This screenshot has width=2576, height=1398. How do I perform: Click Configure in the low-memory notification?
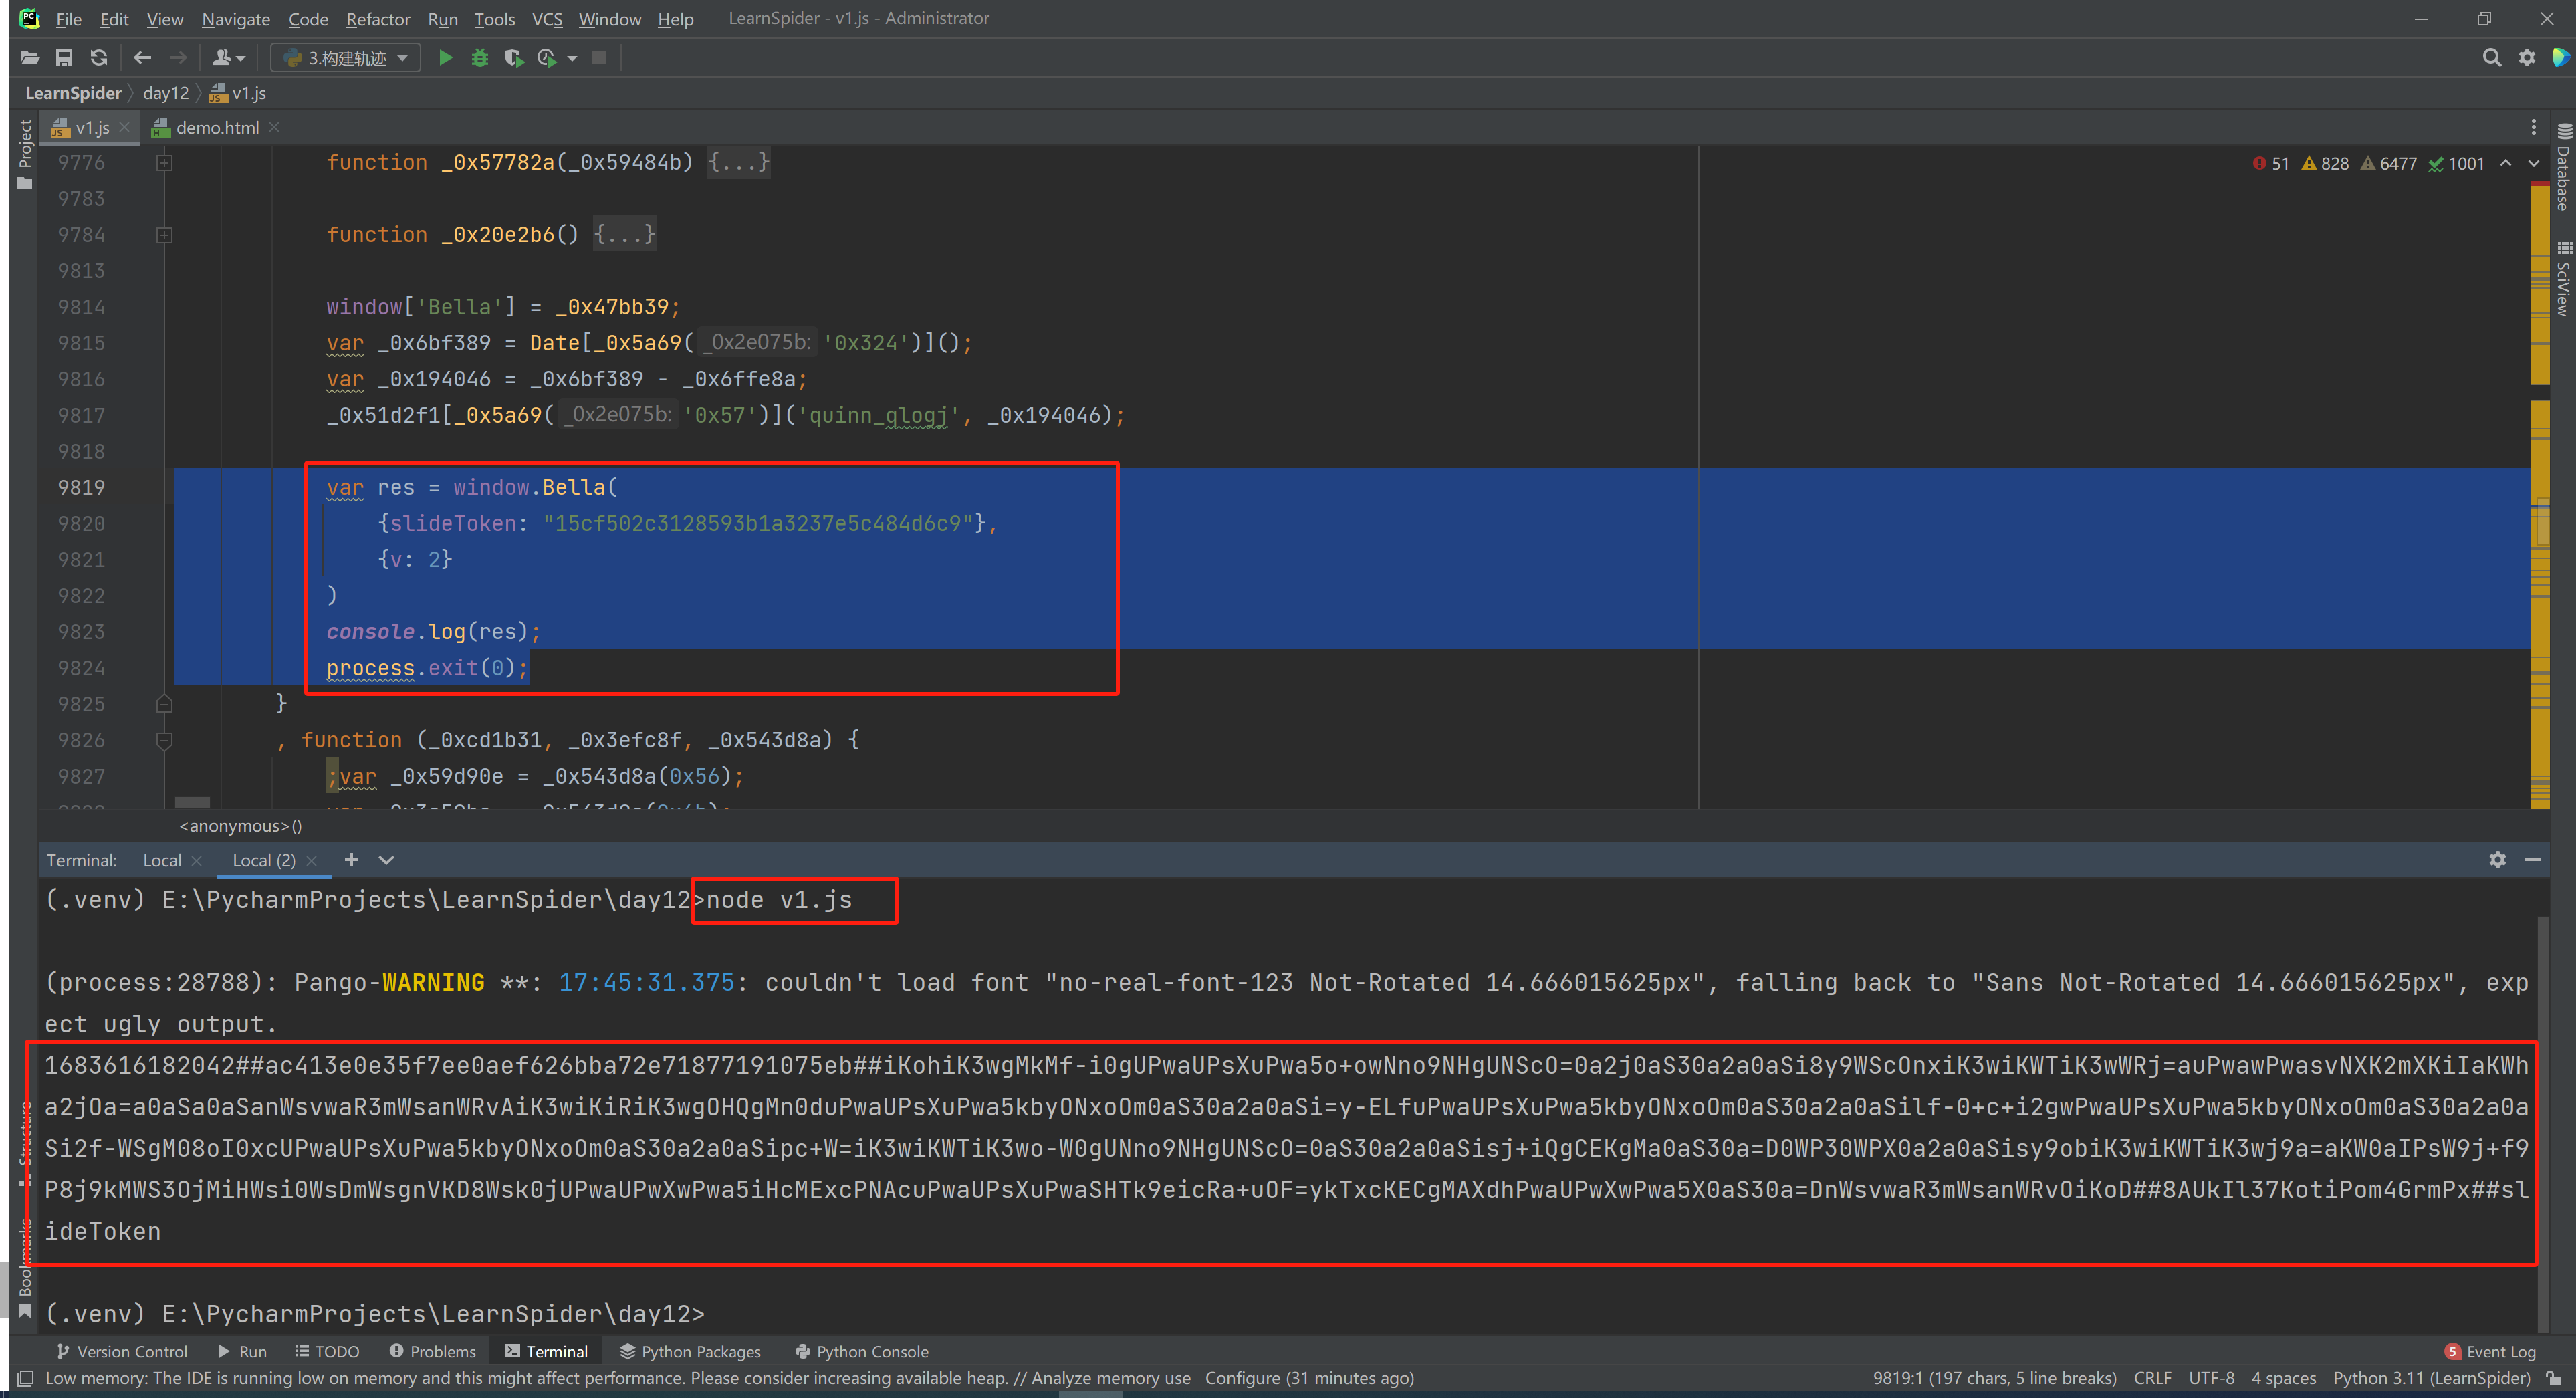pos(1243,1379)
